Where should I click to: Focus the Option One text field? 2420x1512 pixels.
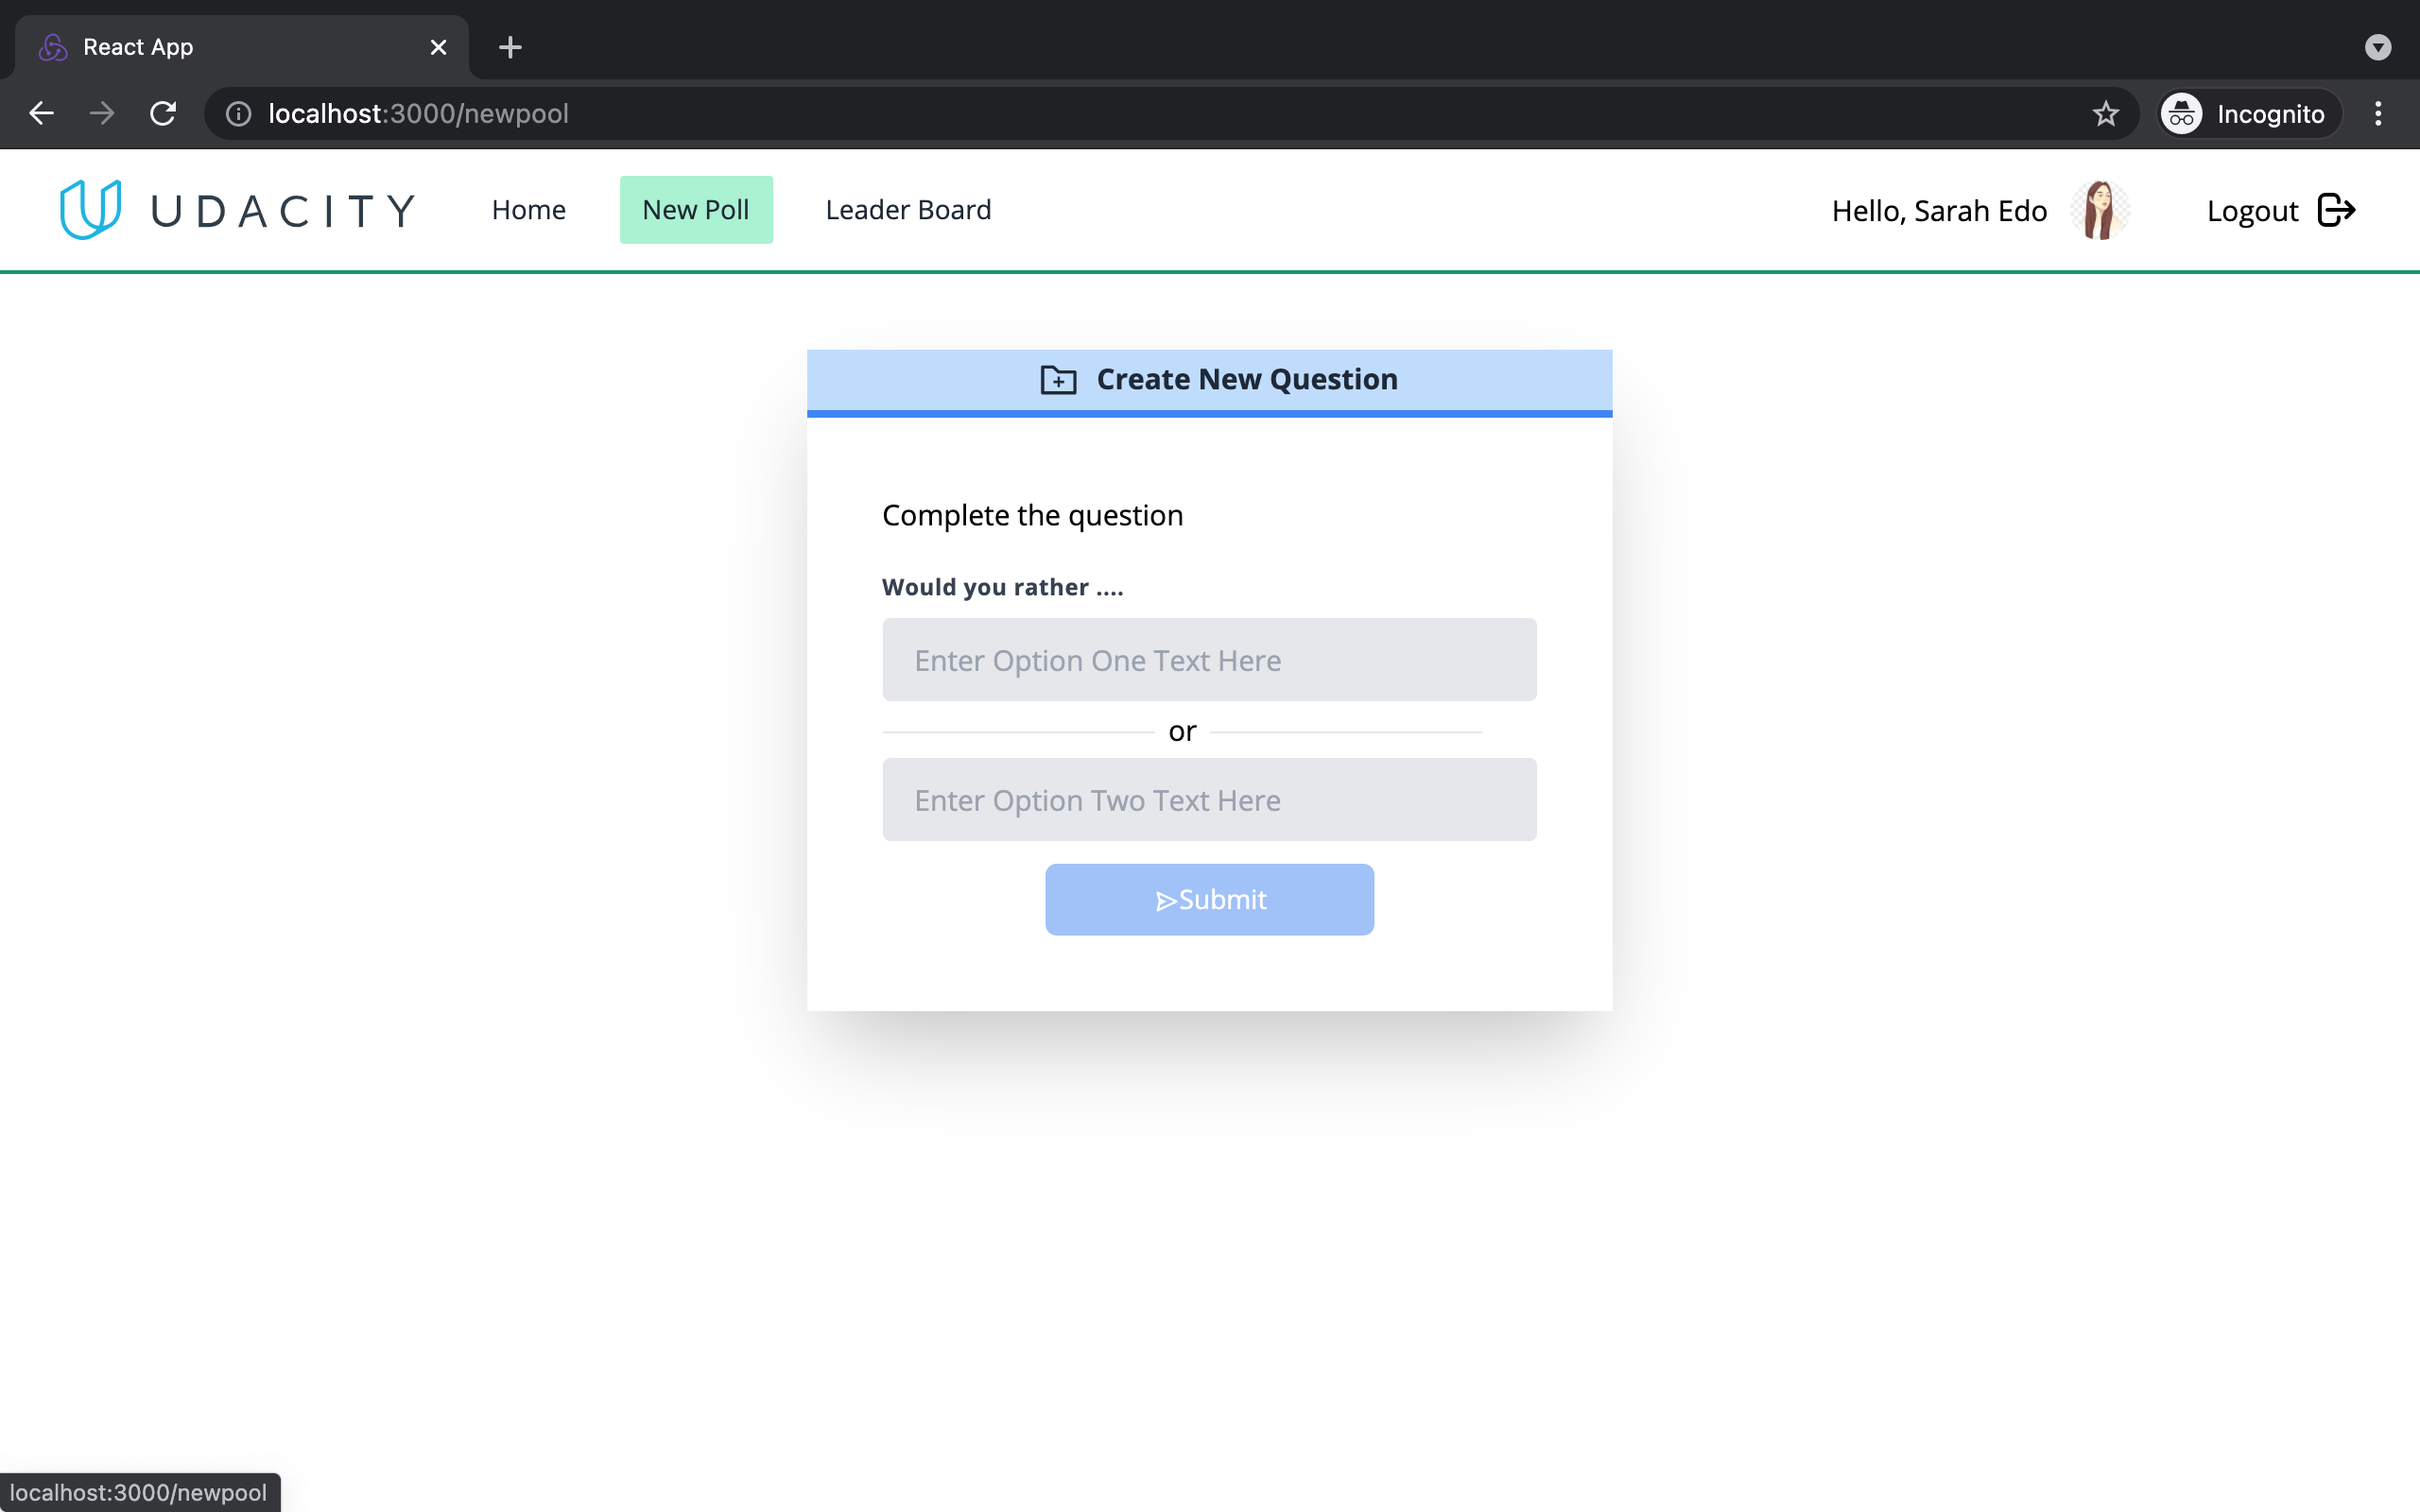tap(1209, 660)
